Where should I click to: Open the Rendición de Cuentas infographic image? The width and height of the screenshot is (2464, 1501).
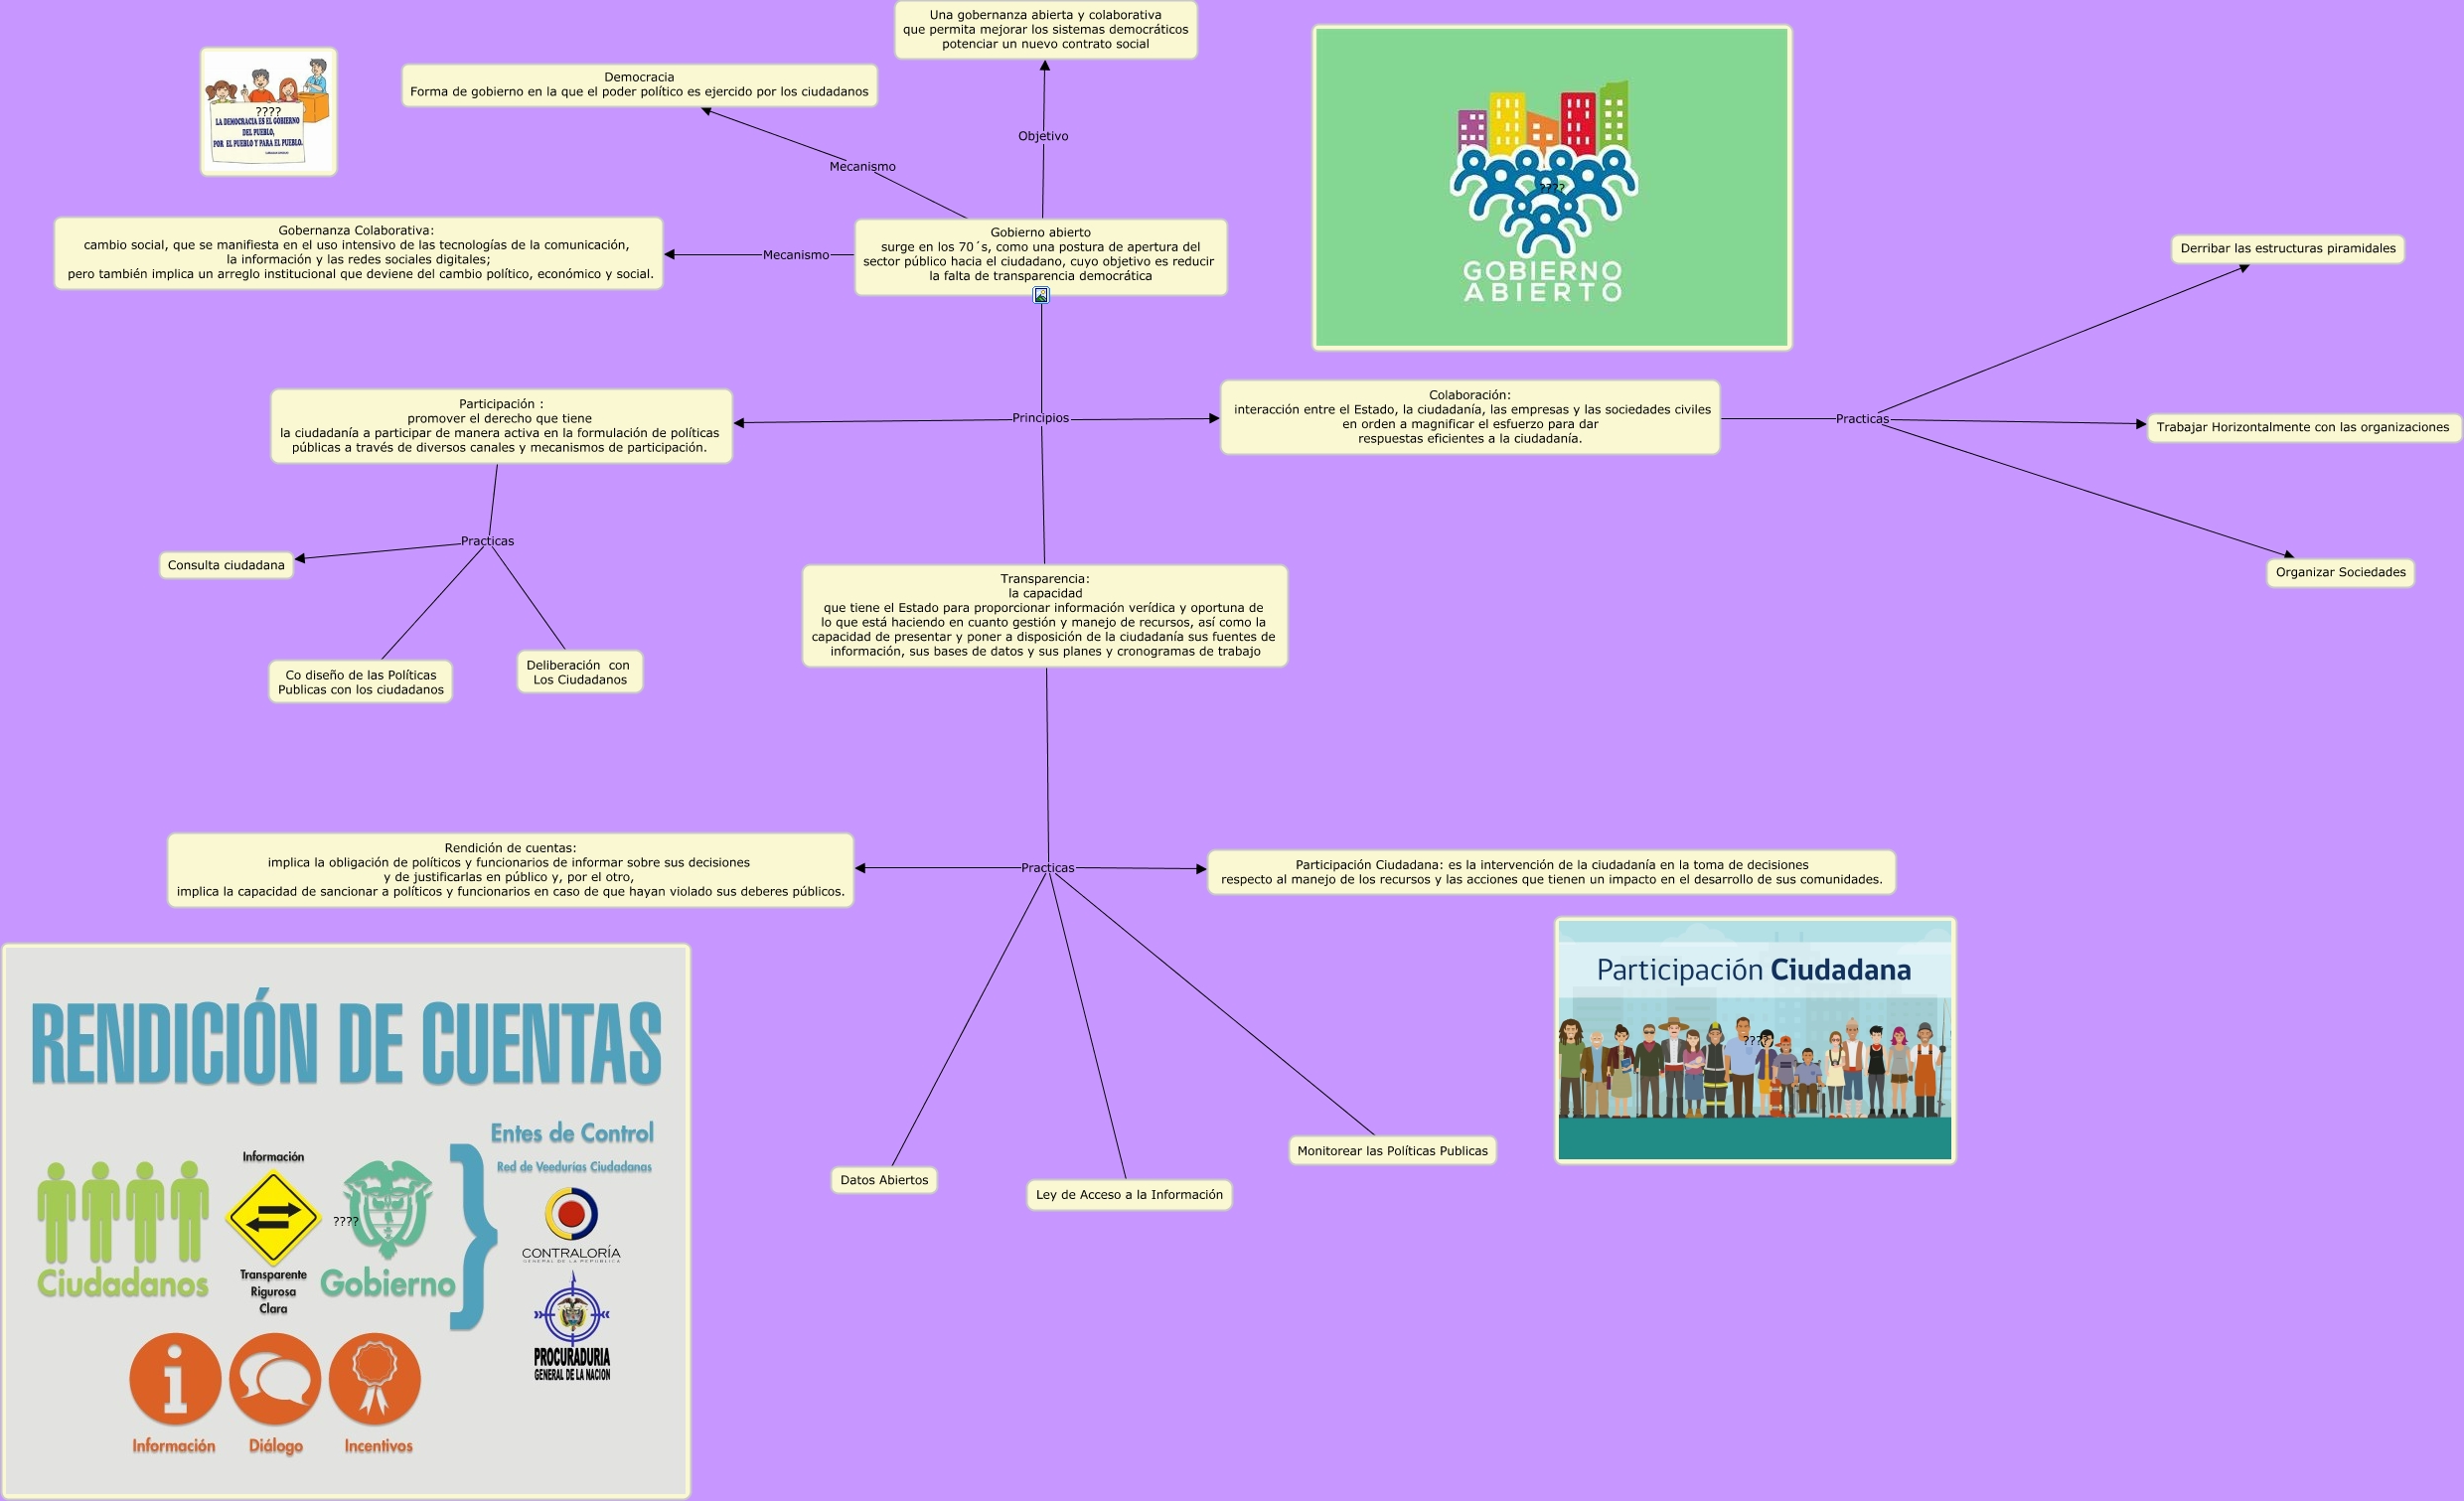pos(346,1040)
